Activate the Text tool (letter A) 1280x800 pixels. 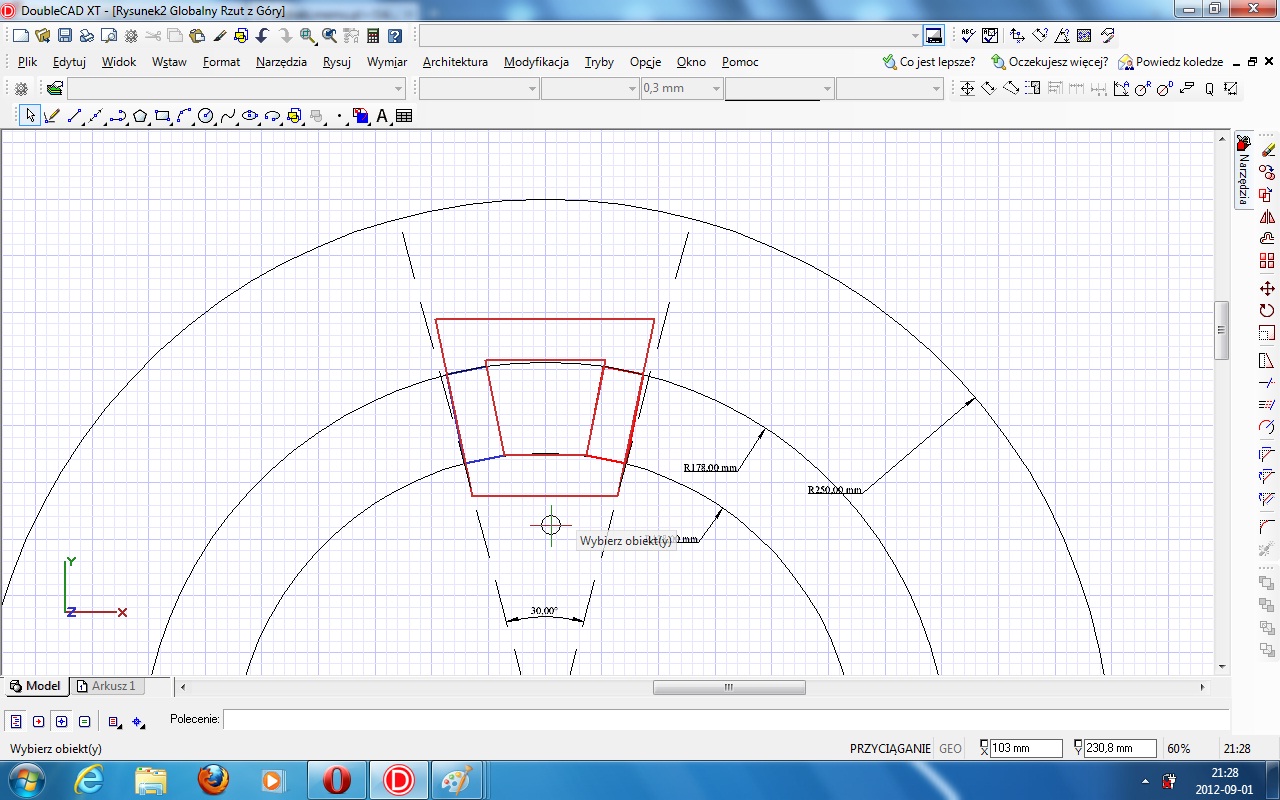coord(382,116)
